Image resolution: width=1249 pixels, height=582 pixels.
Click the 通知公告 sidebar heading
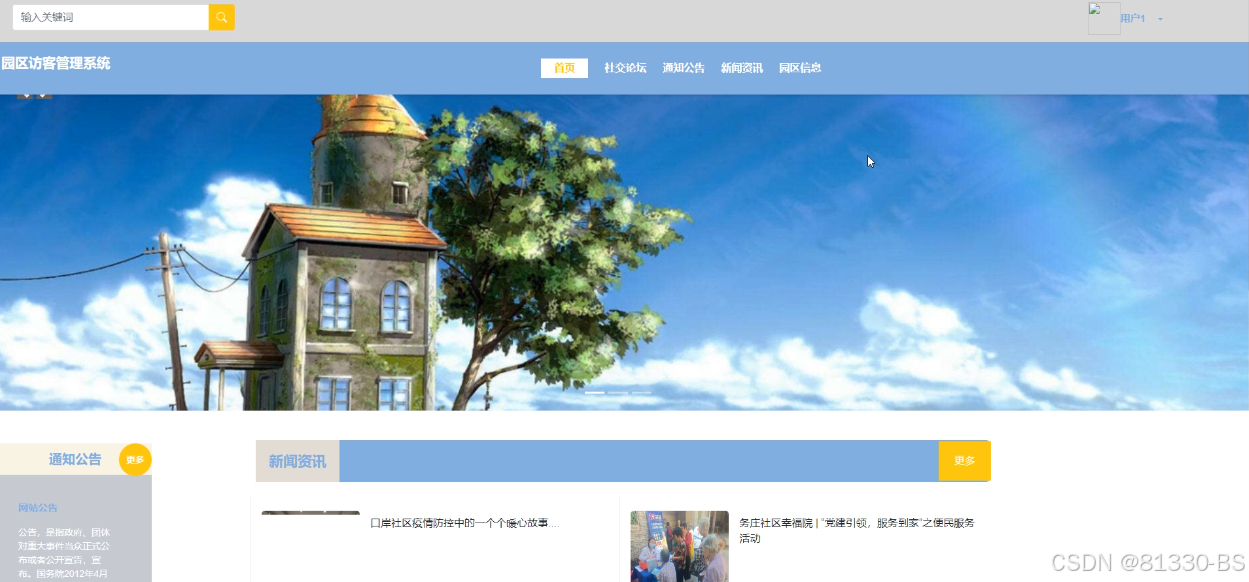click(75, 460)
